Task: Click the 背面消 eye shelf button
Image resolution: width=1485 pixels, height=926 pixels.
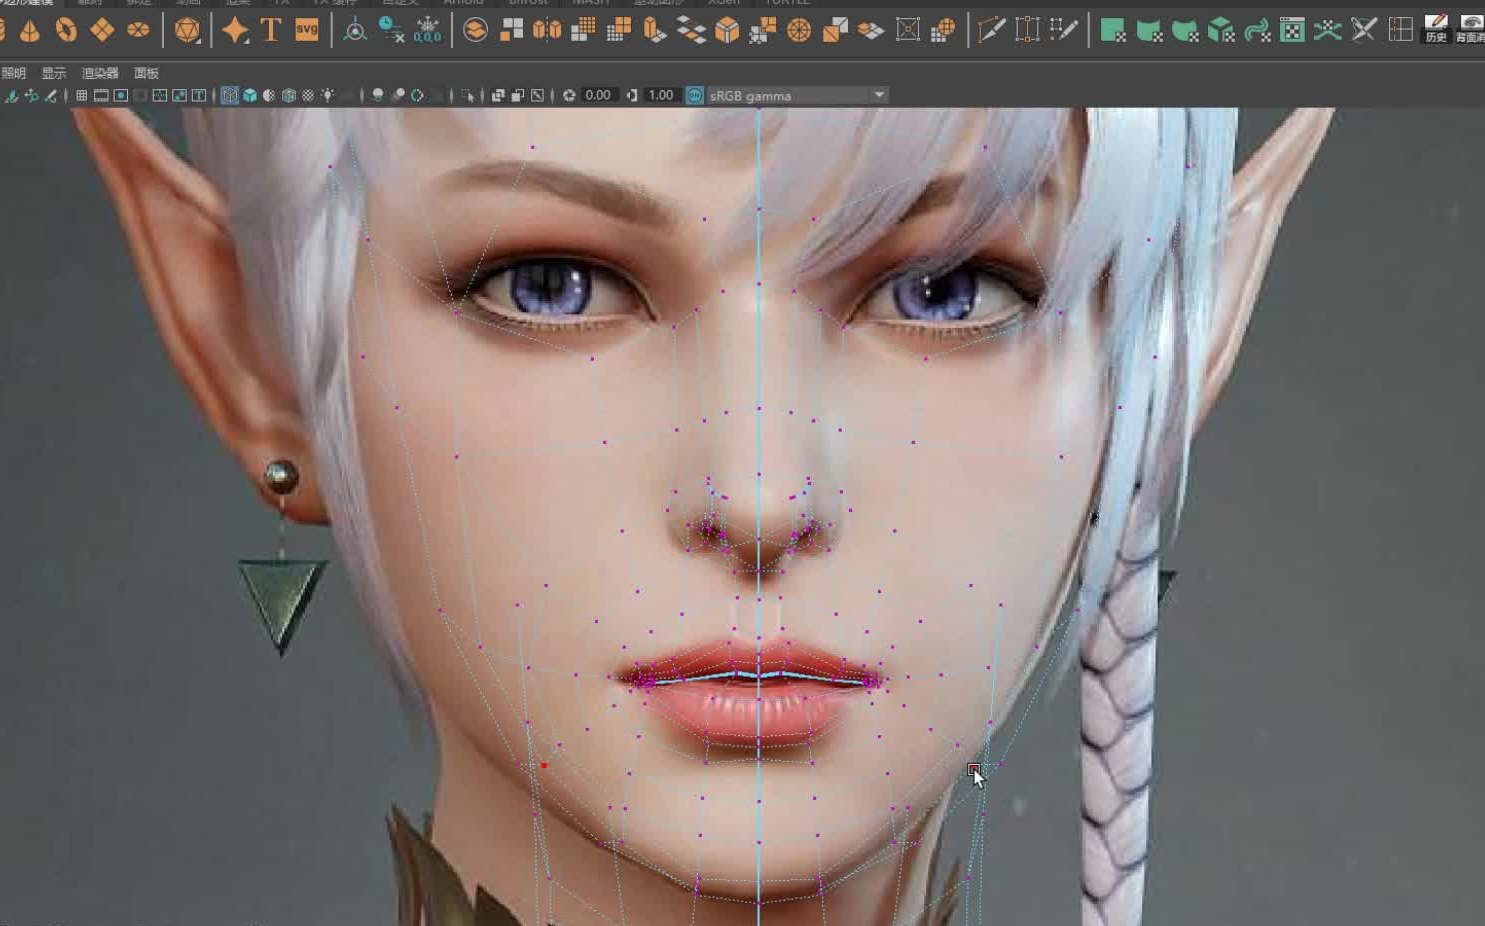Action: (x=1470, y=30)
